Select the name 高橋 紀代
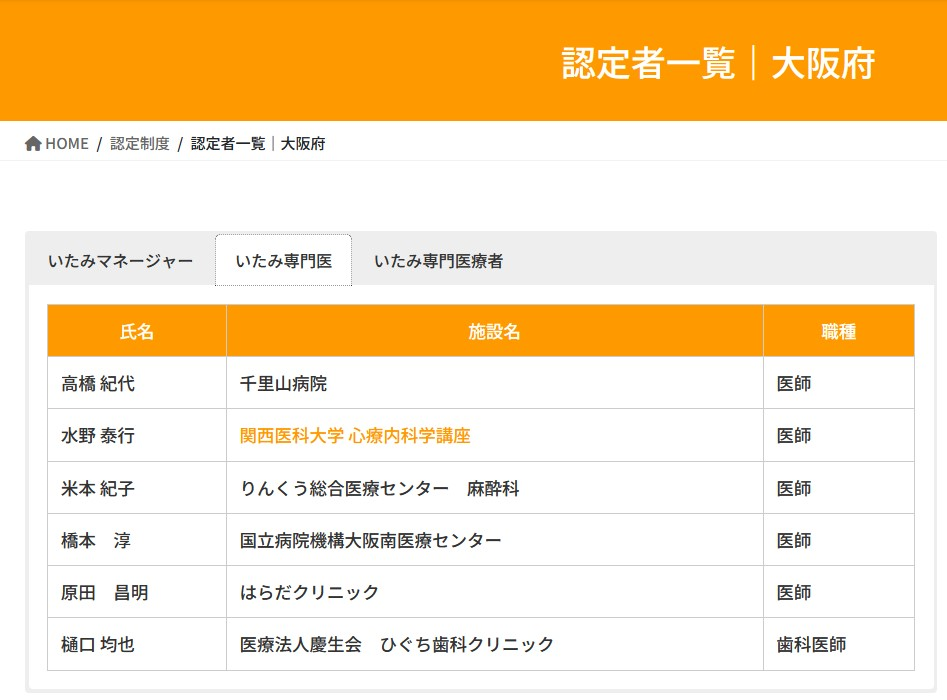The image size is (947, 700). pos(98,384)
